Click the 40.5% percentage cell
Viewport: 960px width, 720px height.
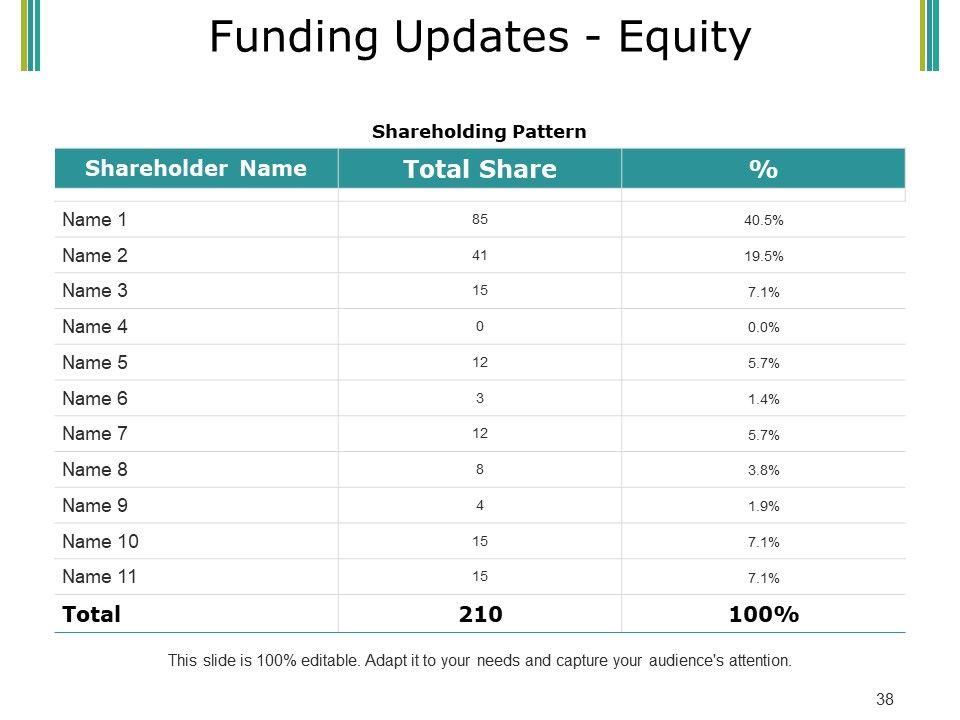pos(763,220)
